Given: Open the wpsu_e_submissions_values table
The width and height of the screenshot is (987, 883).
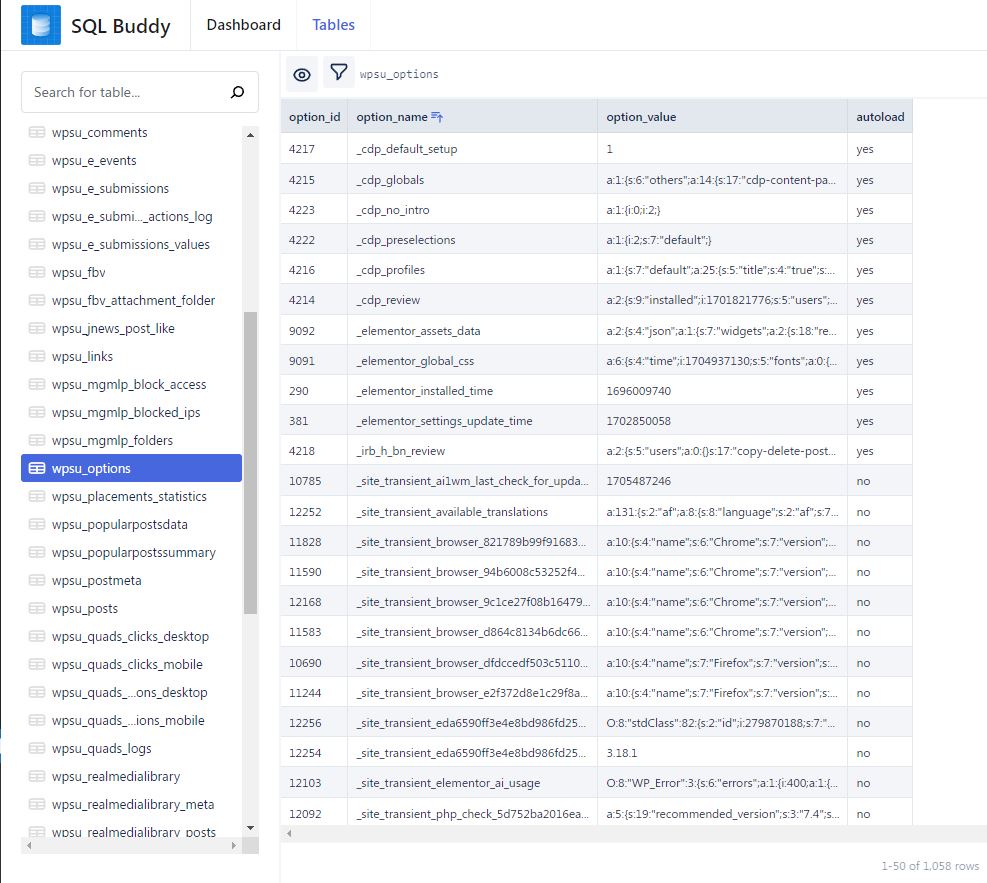Looking at the screenshot, I should click(132, 244).
